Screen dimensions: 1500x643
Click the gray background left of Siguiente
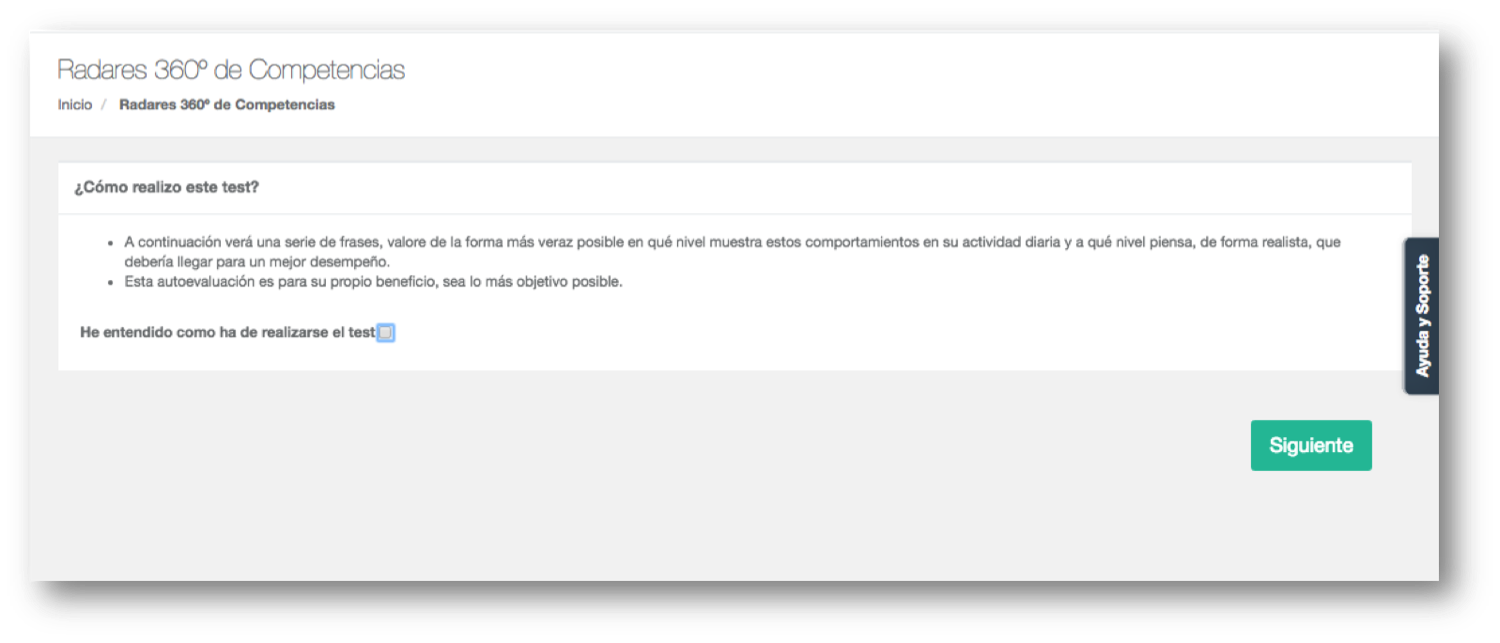[700, 445]
